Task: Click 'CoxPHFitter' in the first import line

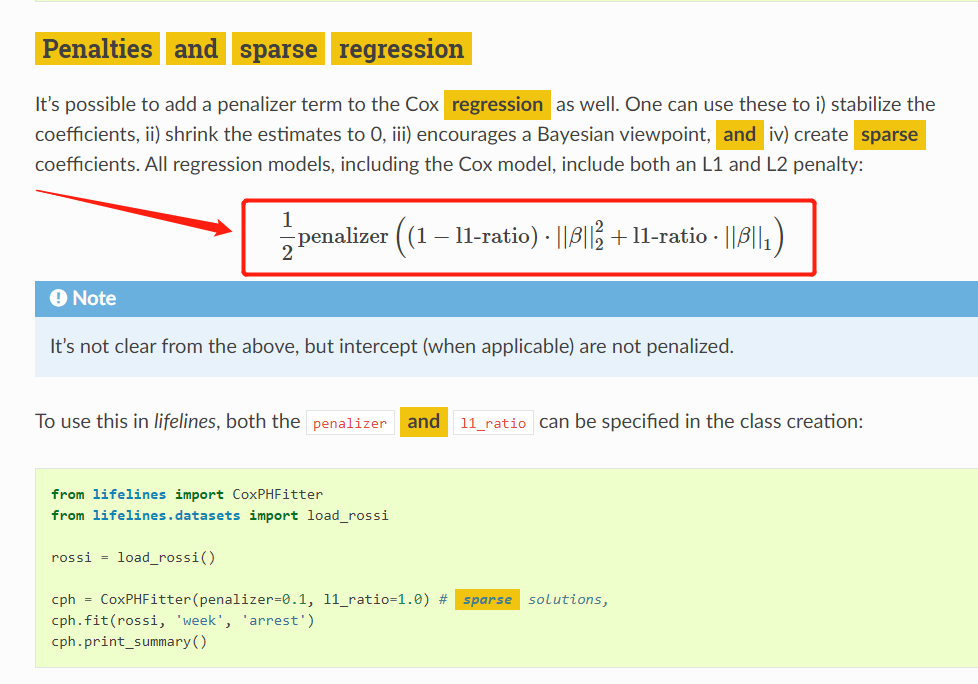Action: point(278,494)
